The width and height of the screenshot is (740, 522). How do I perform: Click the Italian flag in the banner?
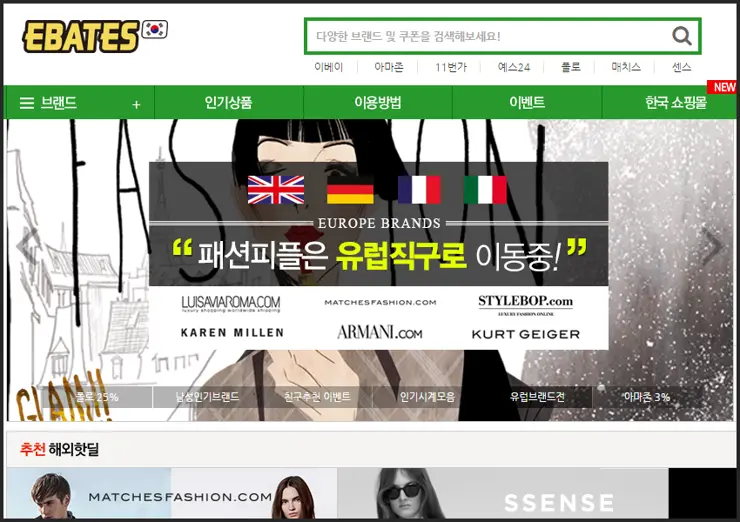[x=486, y=190]
